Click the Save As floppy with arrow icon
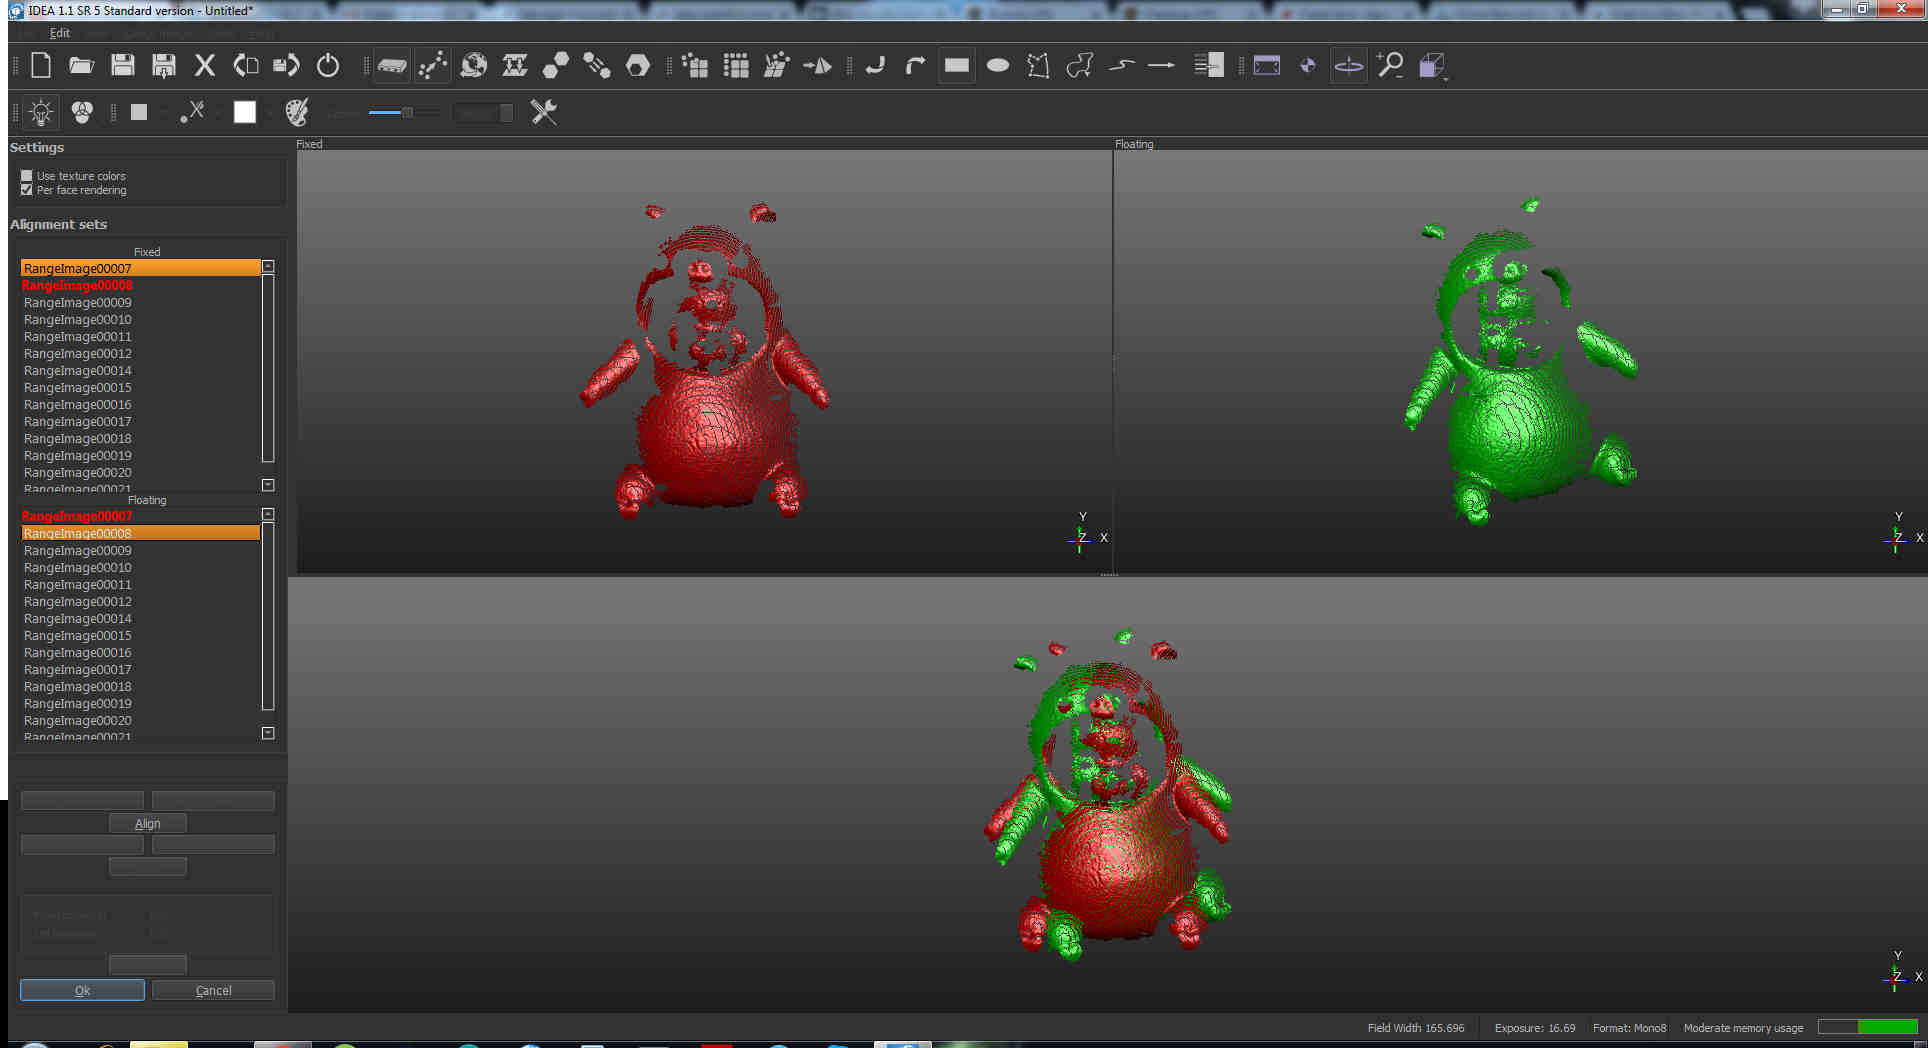Screen dimensions: 1928x1048 (163, 66)
